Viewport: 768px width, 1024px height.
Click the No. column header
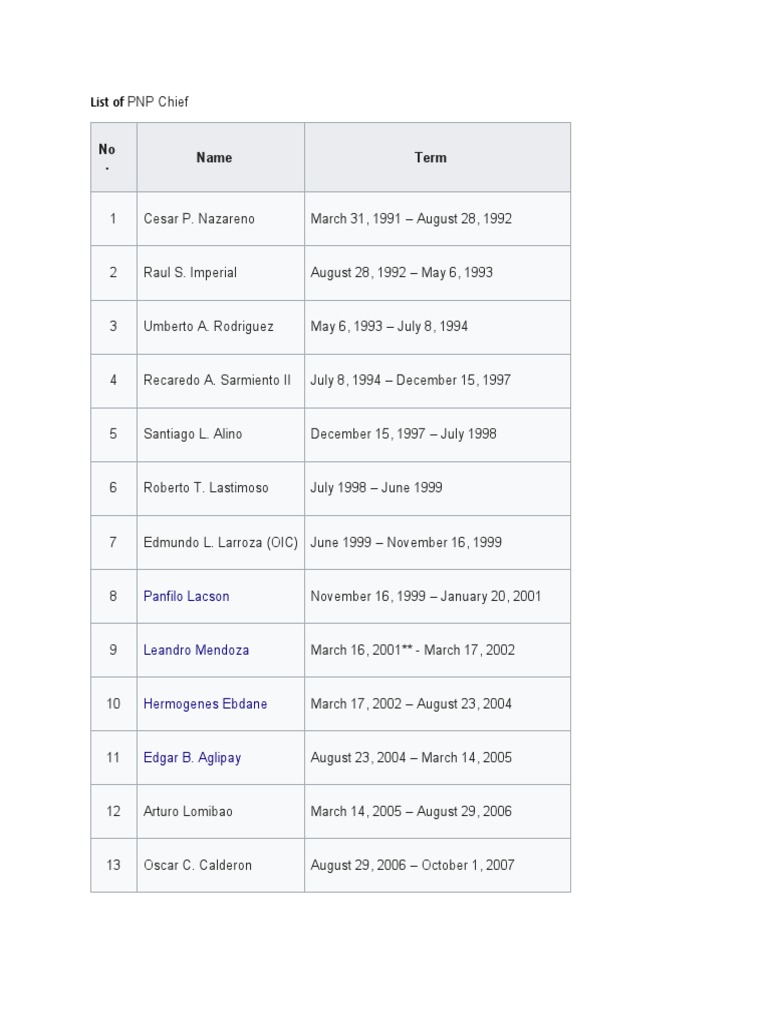coord(107,157)
